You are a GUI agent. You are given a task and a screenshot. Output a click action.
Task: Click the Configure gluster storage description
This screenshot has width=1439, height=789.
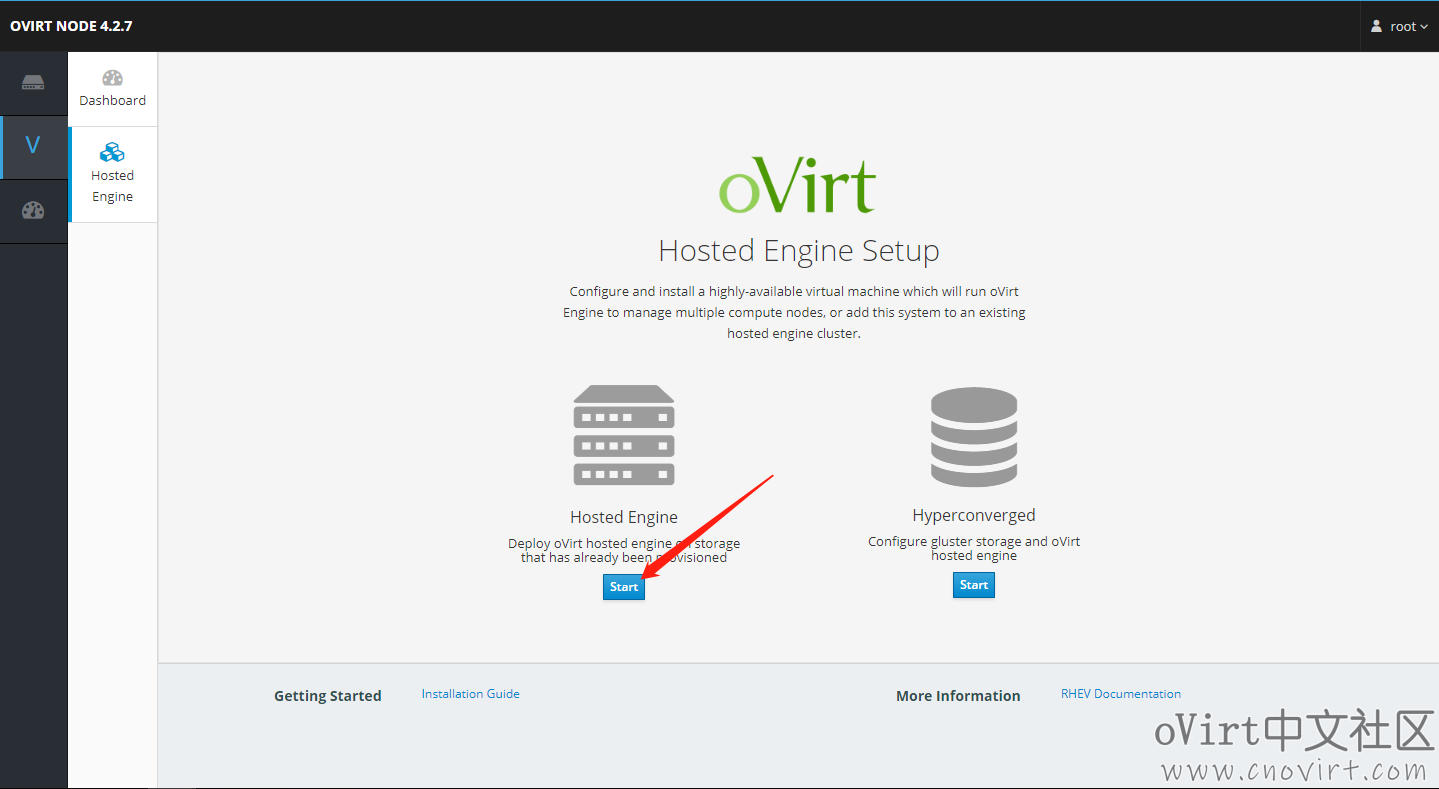coord(974,548)
